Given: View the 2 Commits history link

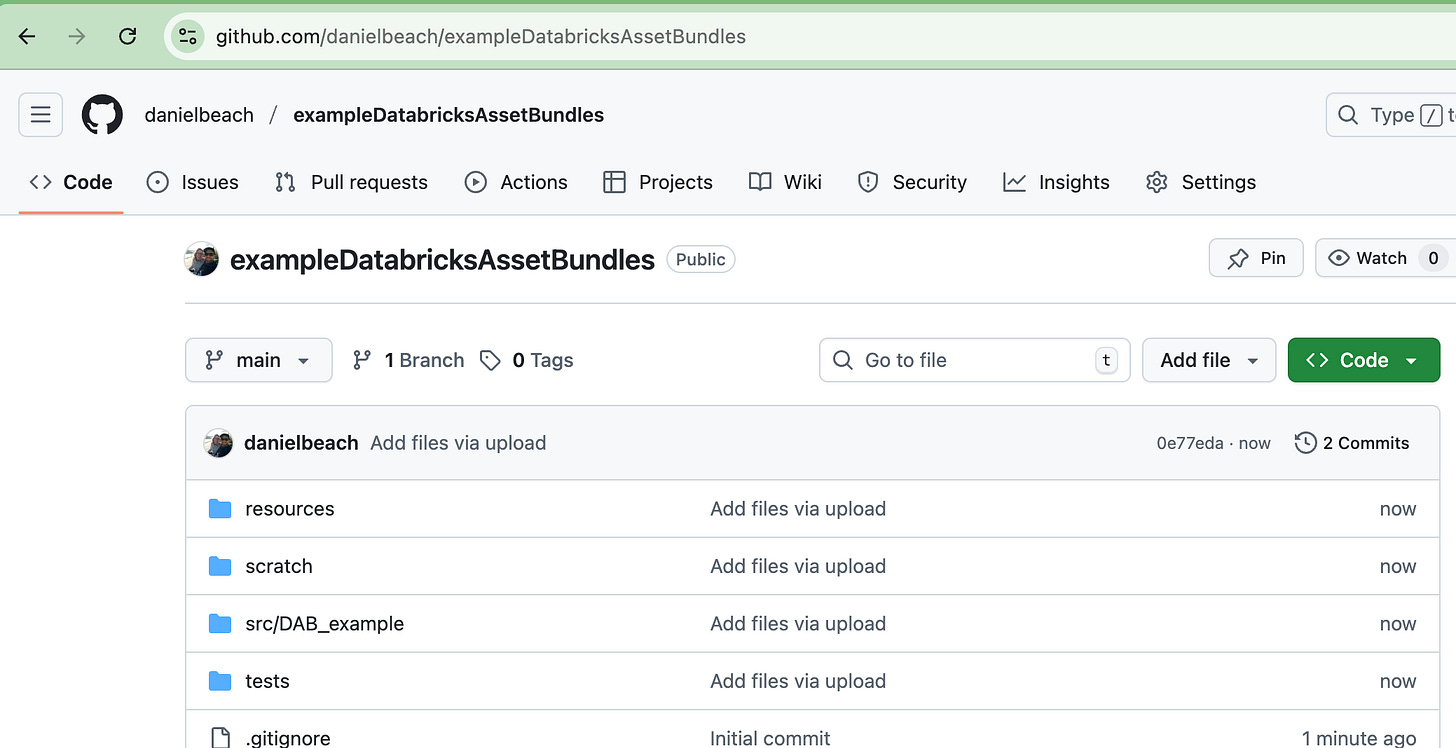Looking at the screenshot, I should (1352, 443).
